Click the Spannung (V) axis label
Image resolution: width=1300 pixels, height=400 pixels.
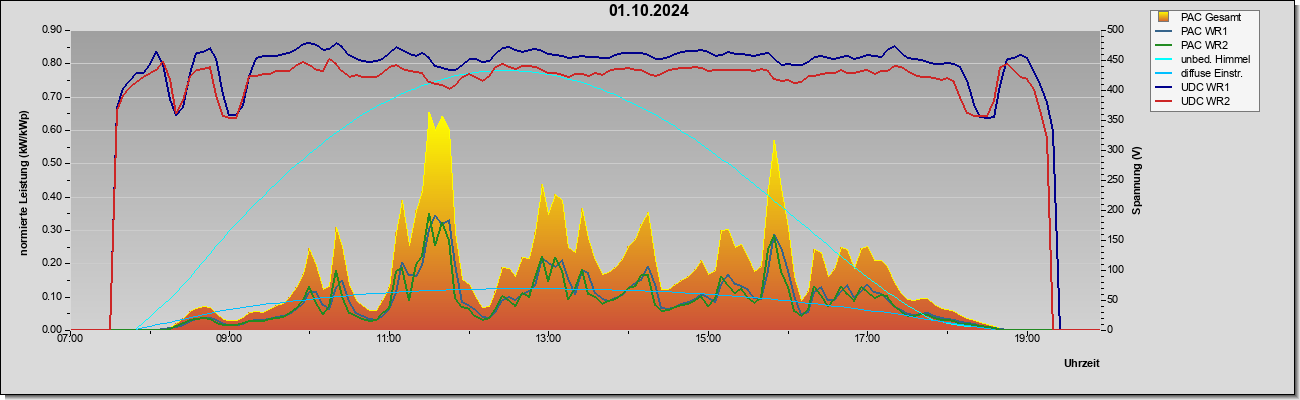pos(1138,180)
